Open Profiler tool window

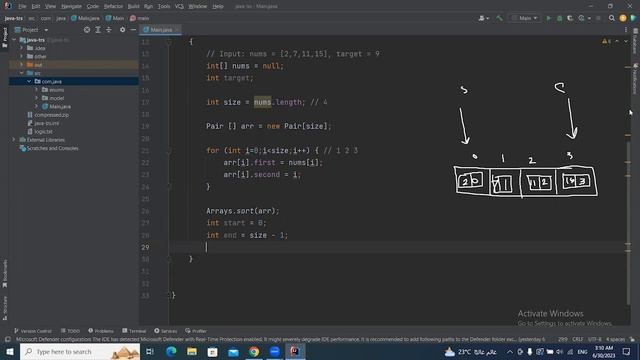(x=196, y=331)
